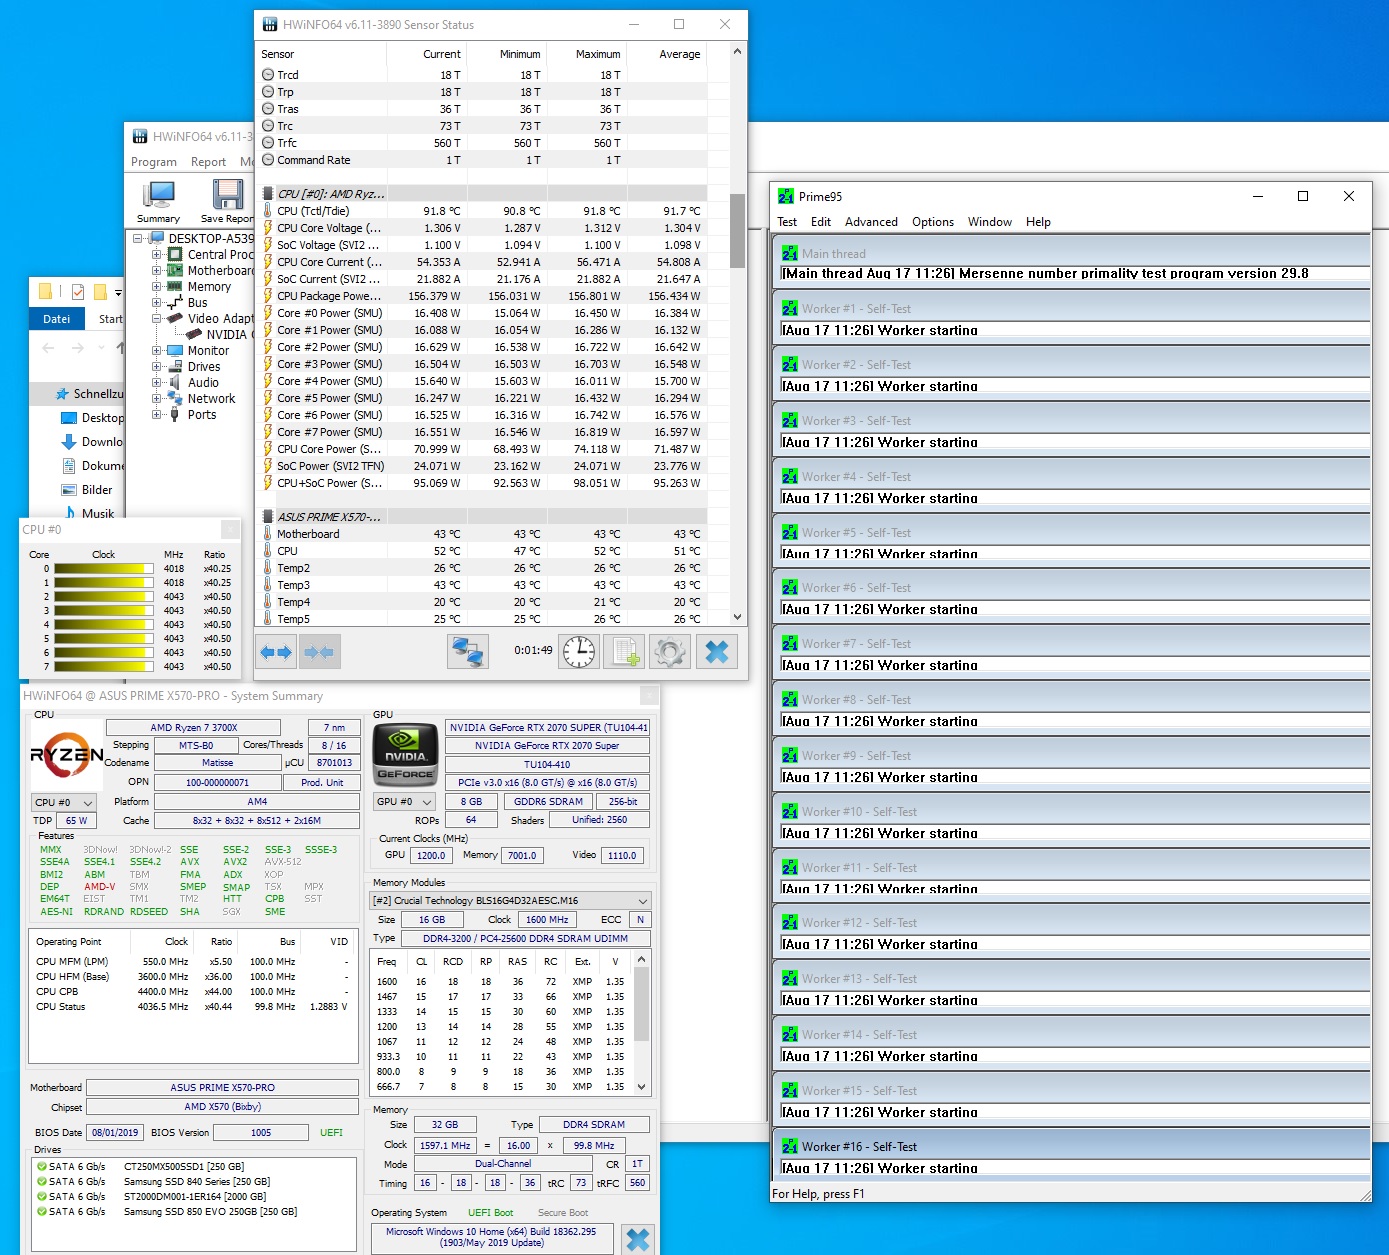Click the Downloads arrow icon in the Explorer sidebar
This screenshot has height=1255, width=1389.
[69, 442]
